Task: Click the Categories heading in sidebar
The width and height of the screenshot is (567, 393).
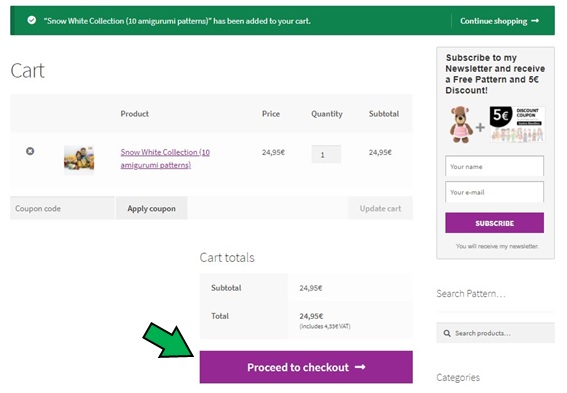Action: coord(458,377)
